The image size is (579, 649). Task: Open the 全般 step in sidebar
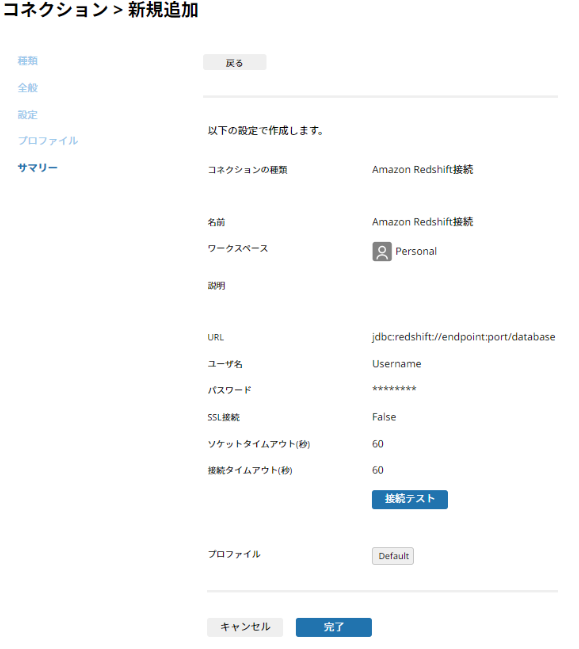click(x=28, y=88)
